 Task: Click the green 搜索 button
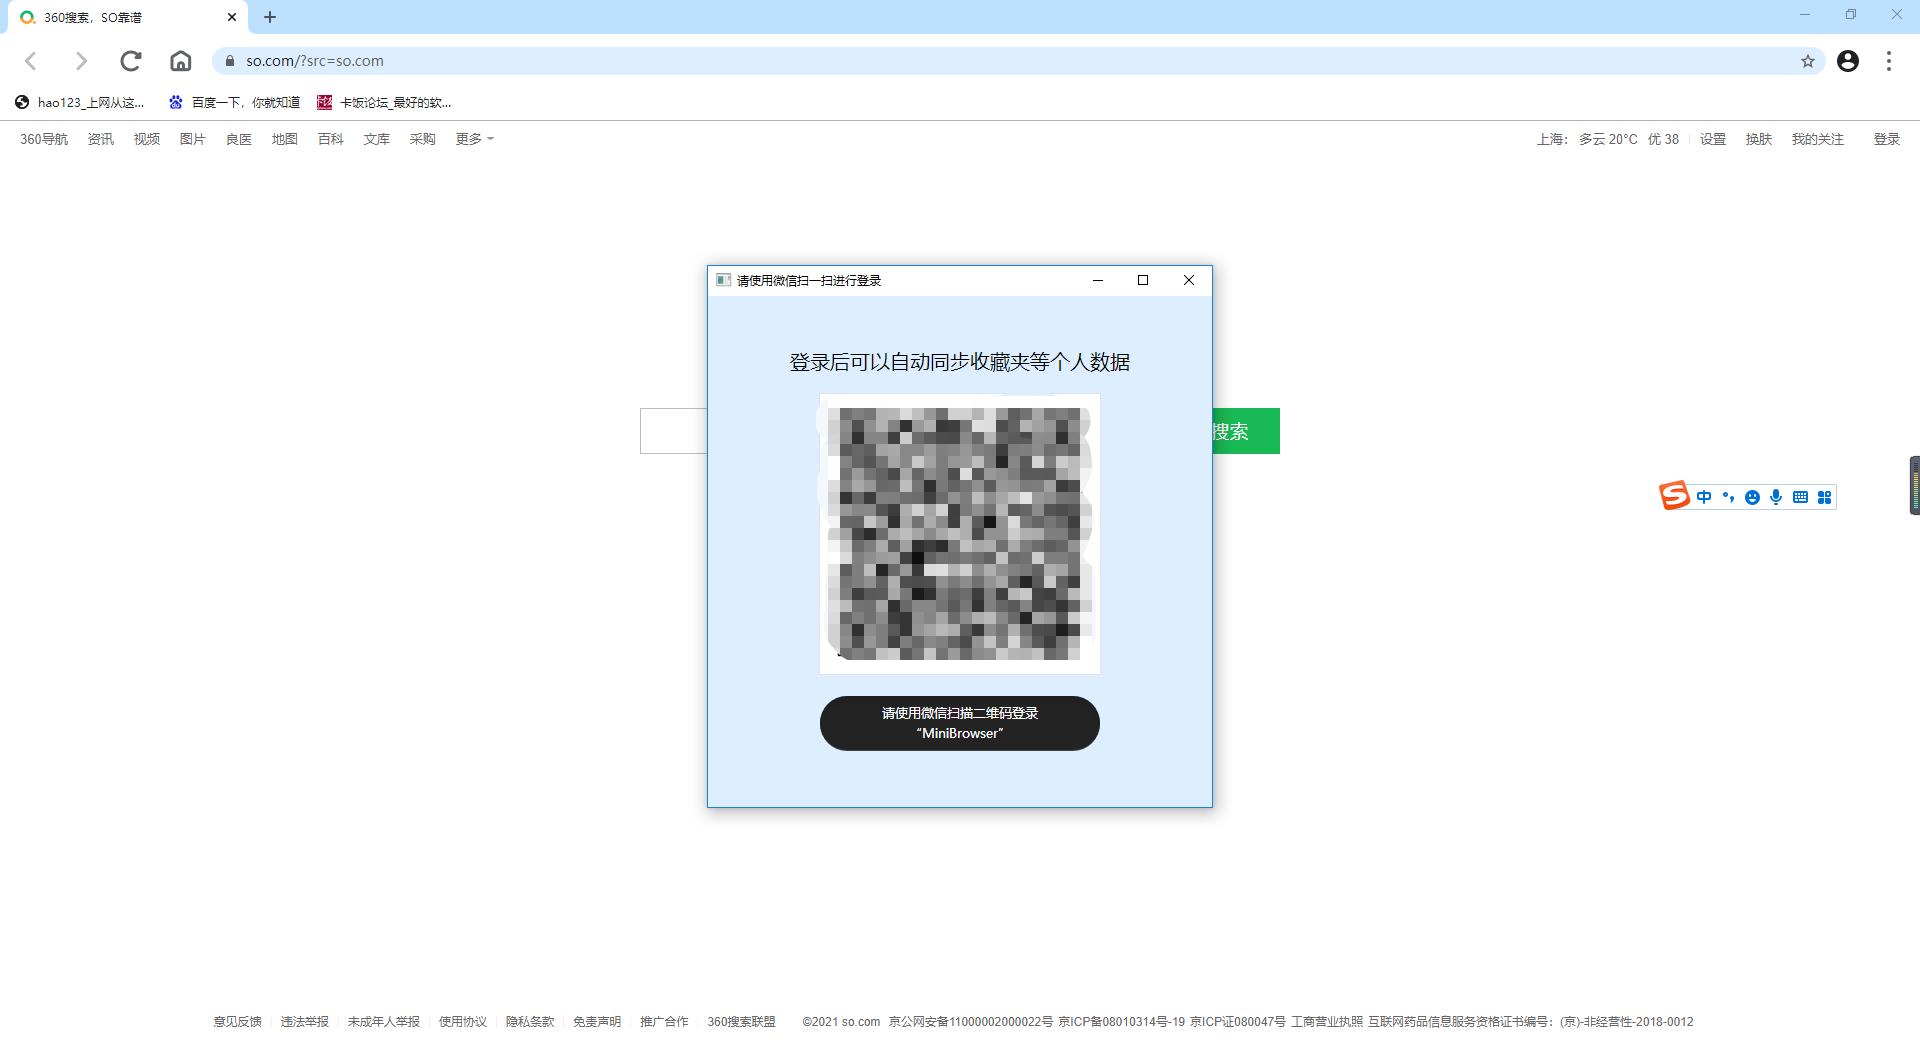[x=1246, y=431]
